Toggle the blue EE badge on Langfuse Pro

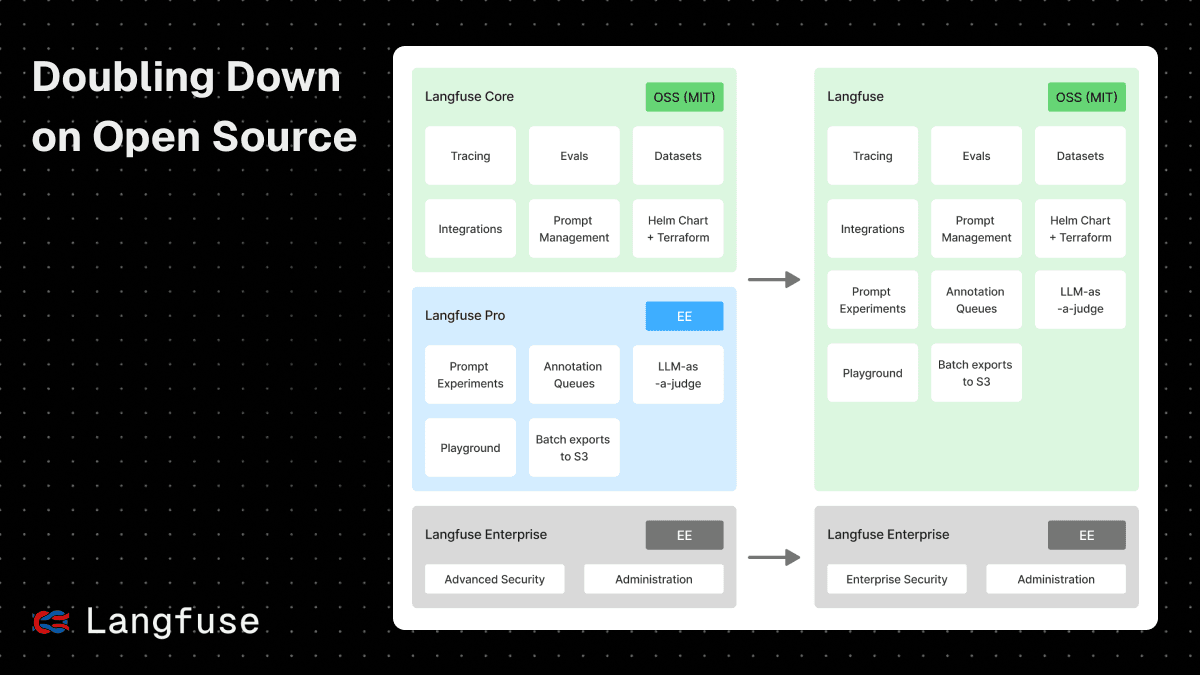tap(684, 315)
